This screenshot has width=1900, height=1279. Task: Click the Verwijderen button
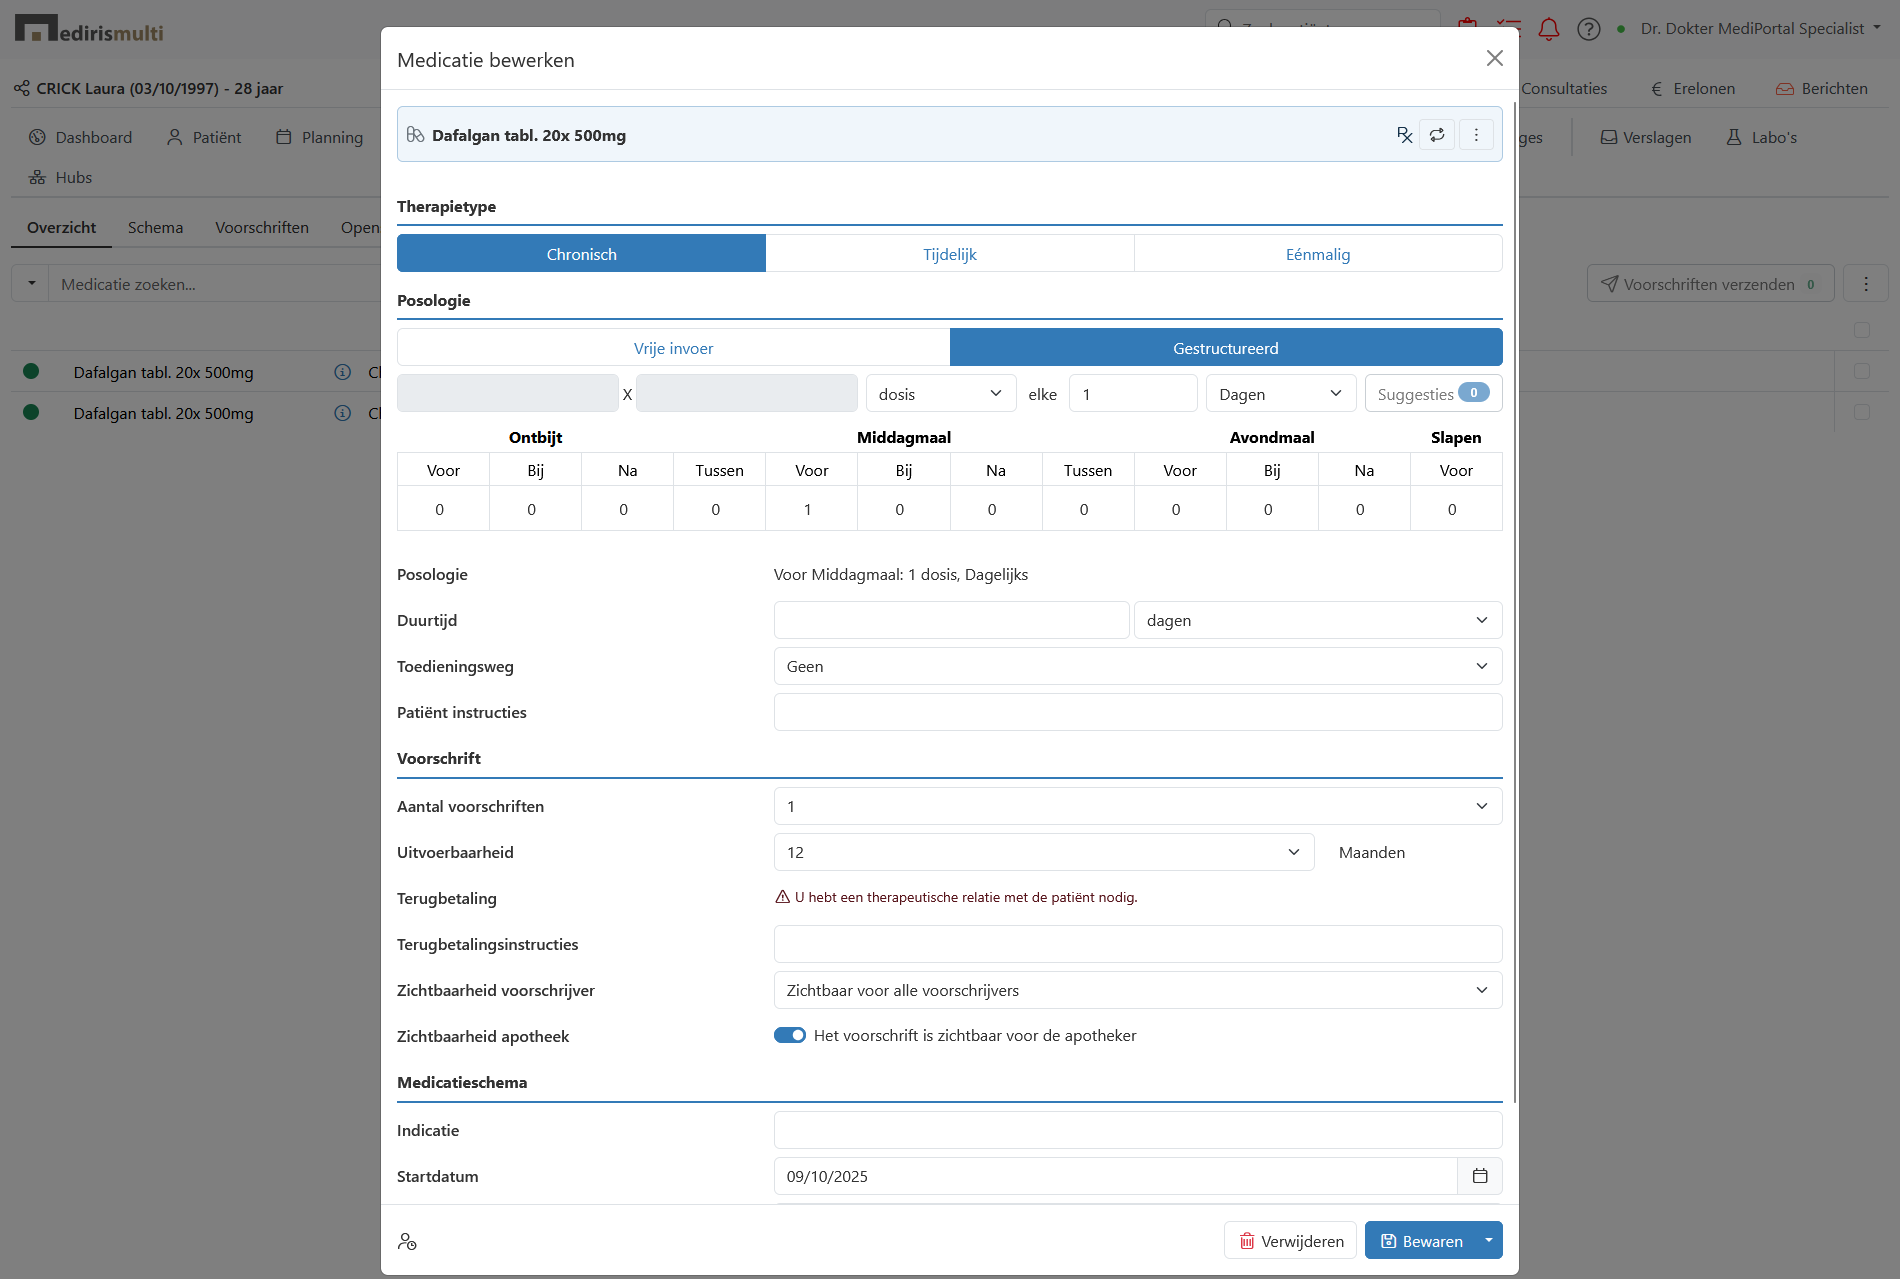[x=1290, y=1240]
